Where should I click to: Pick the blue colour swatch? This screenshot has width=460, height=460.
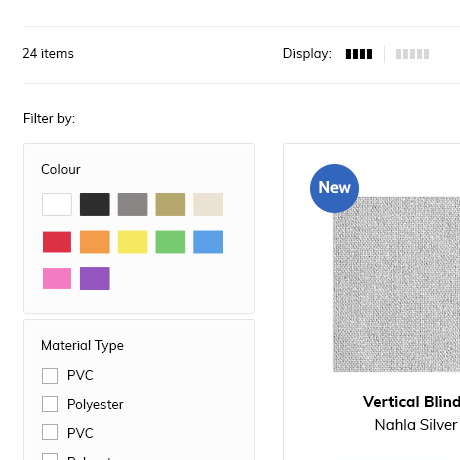click(208, 242)
